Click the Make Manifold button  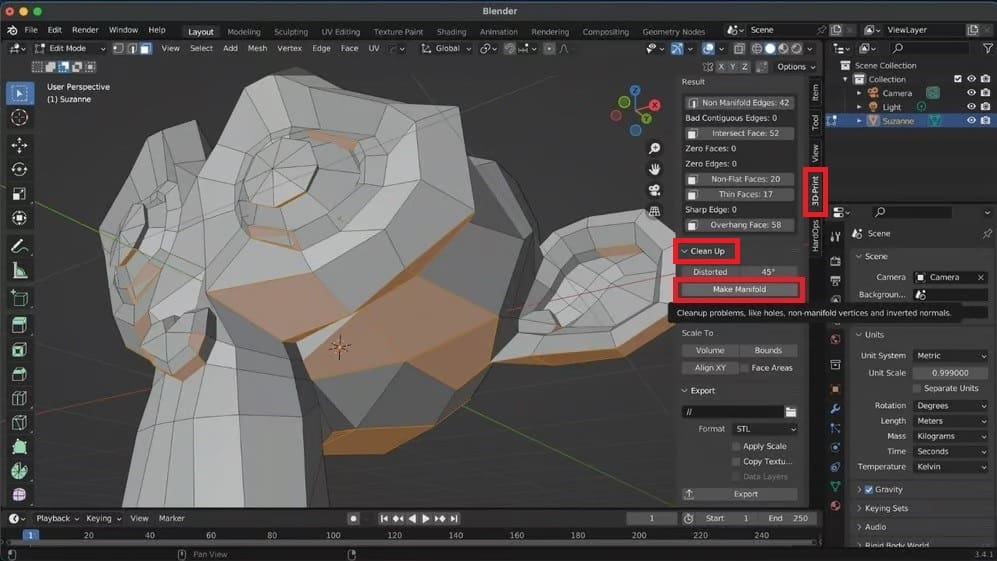click(x=739, y=289)
